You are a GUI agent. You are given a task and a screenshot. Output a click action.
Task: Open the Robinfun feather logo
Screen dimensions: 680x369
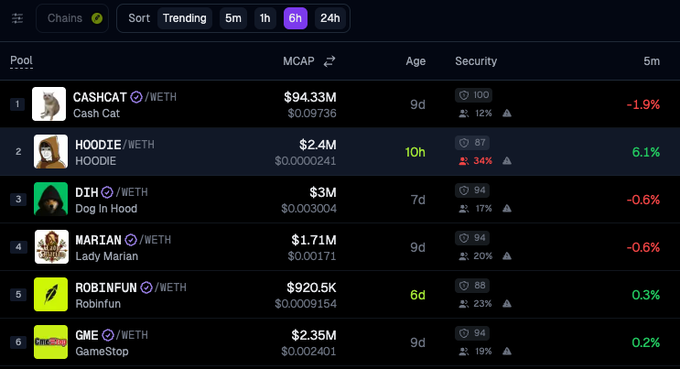pyautogui.click(x=51, y=294)
